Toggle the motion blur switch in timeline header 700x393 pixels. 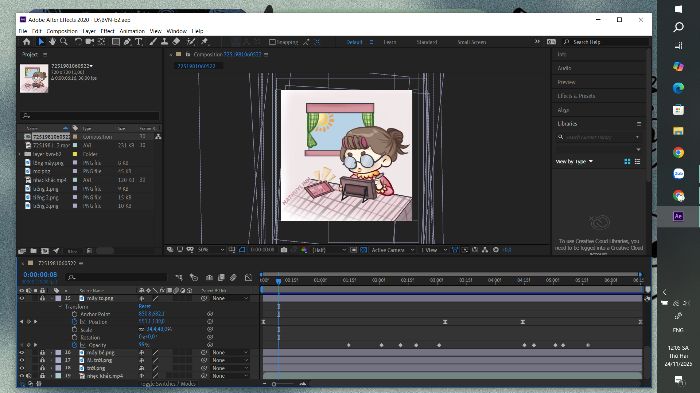[x=233, y=277]
